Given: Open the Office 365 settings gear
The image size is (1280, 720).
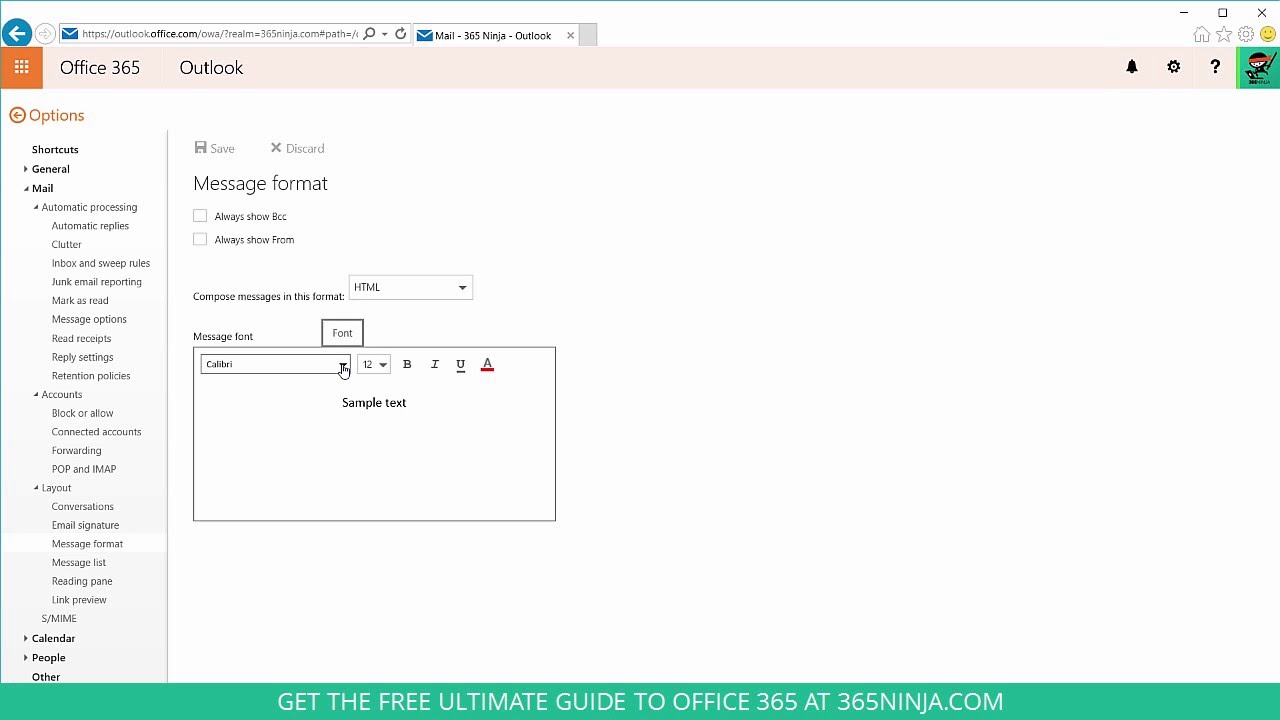Looking at the screenshot, I should click(x=1174, y=67).
